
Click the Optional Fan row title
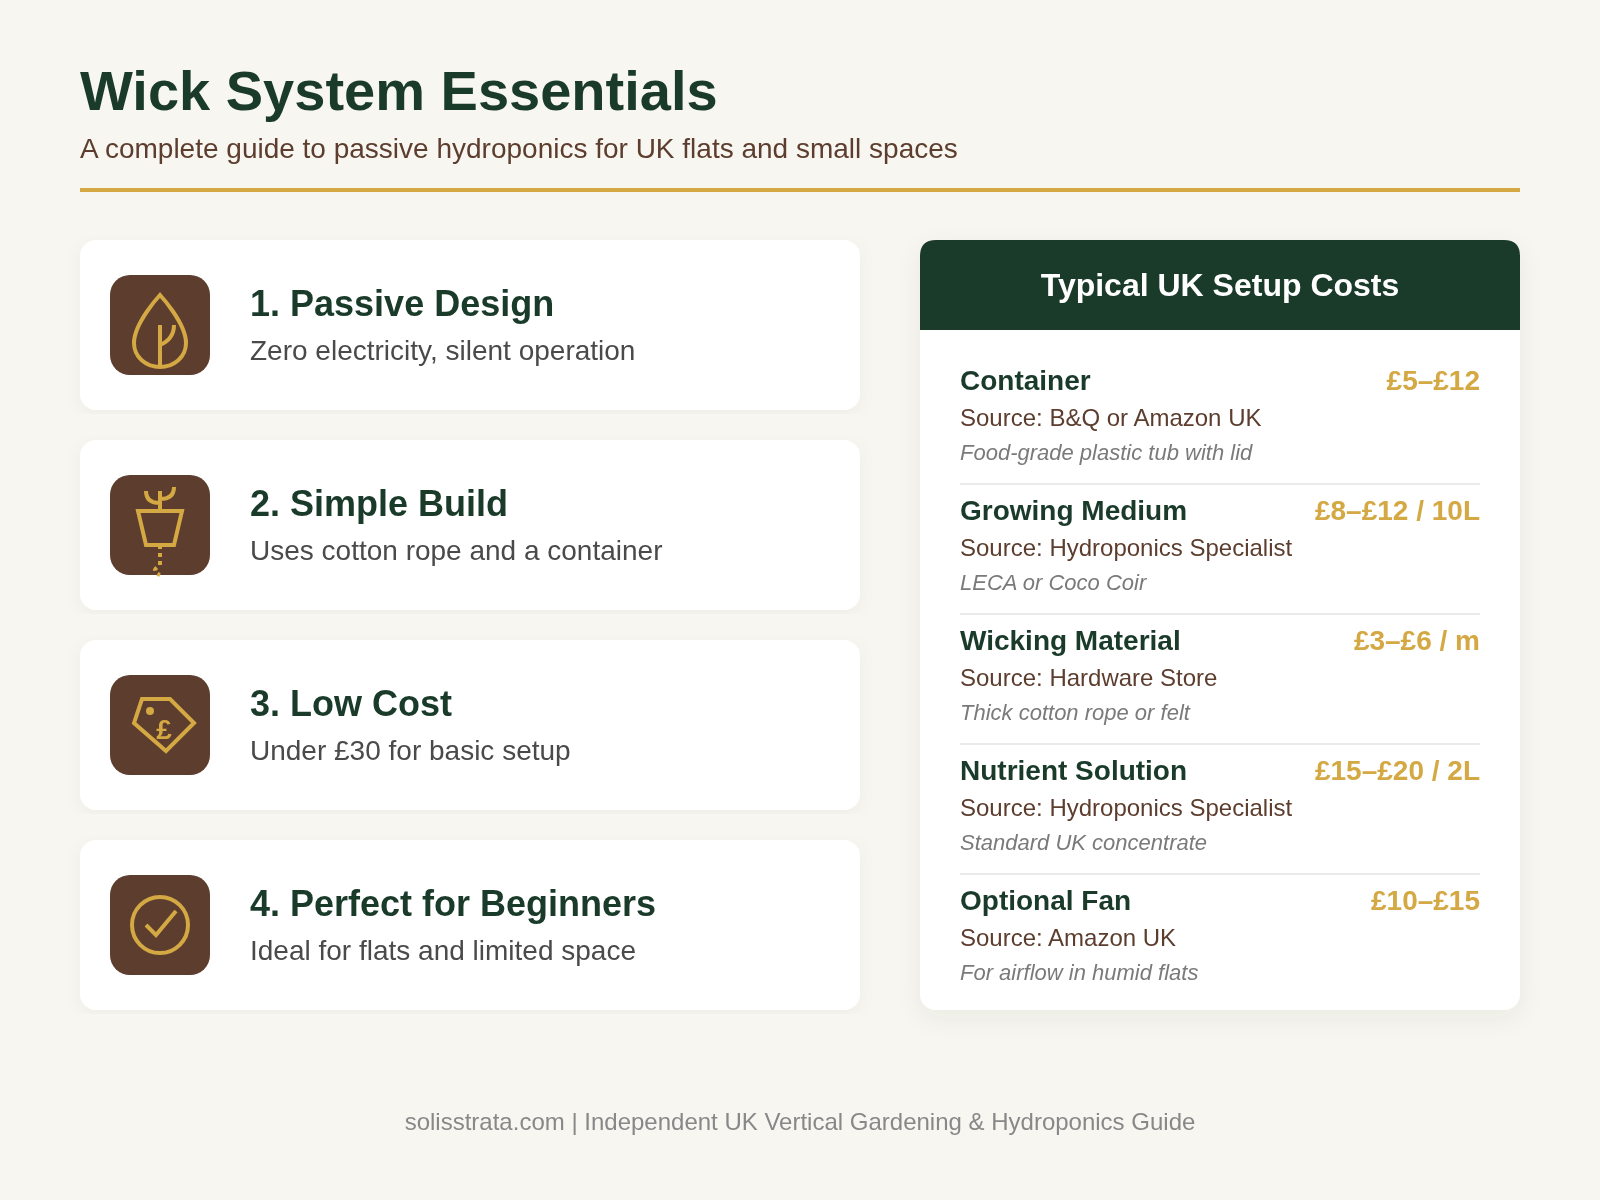1045,901
